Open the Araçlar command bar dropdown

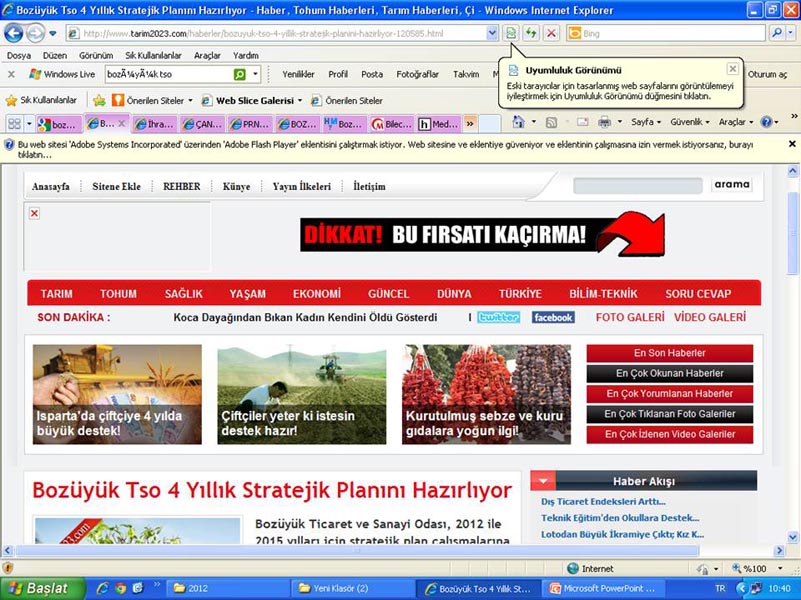[x=736, y=122]
